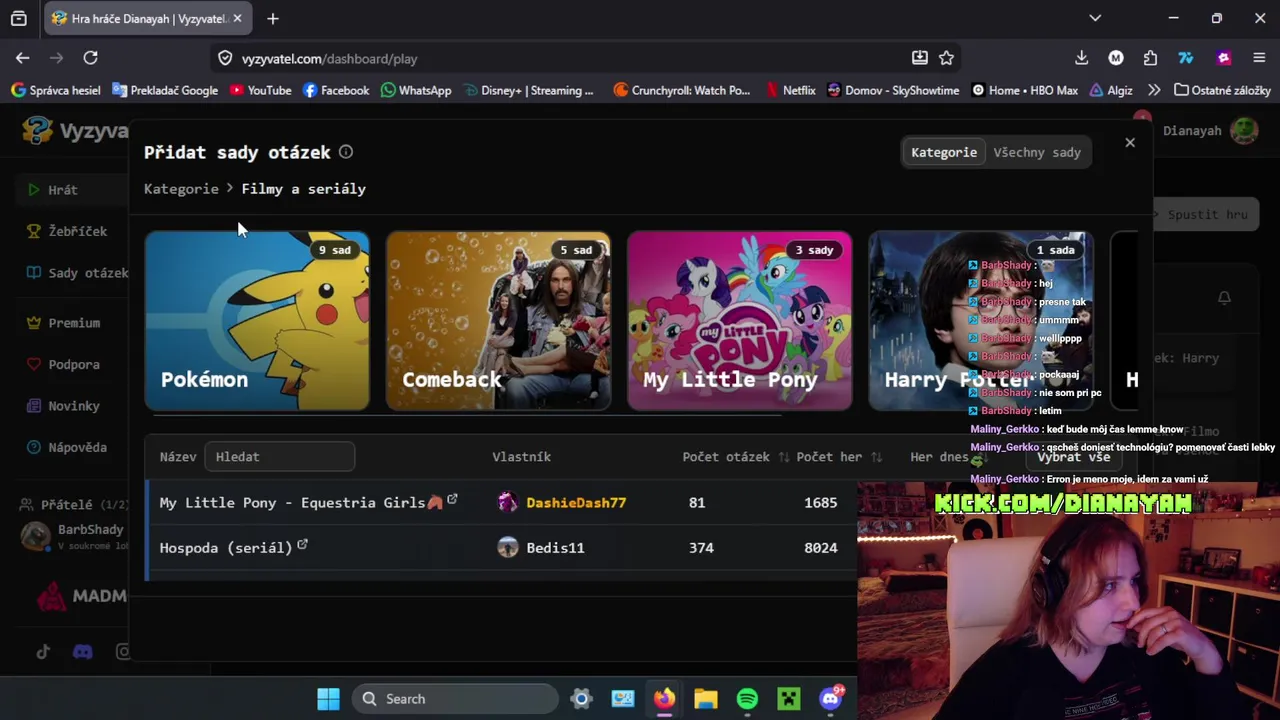Open WhatsApp bookmark

[416, 90]
